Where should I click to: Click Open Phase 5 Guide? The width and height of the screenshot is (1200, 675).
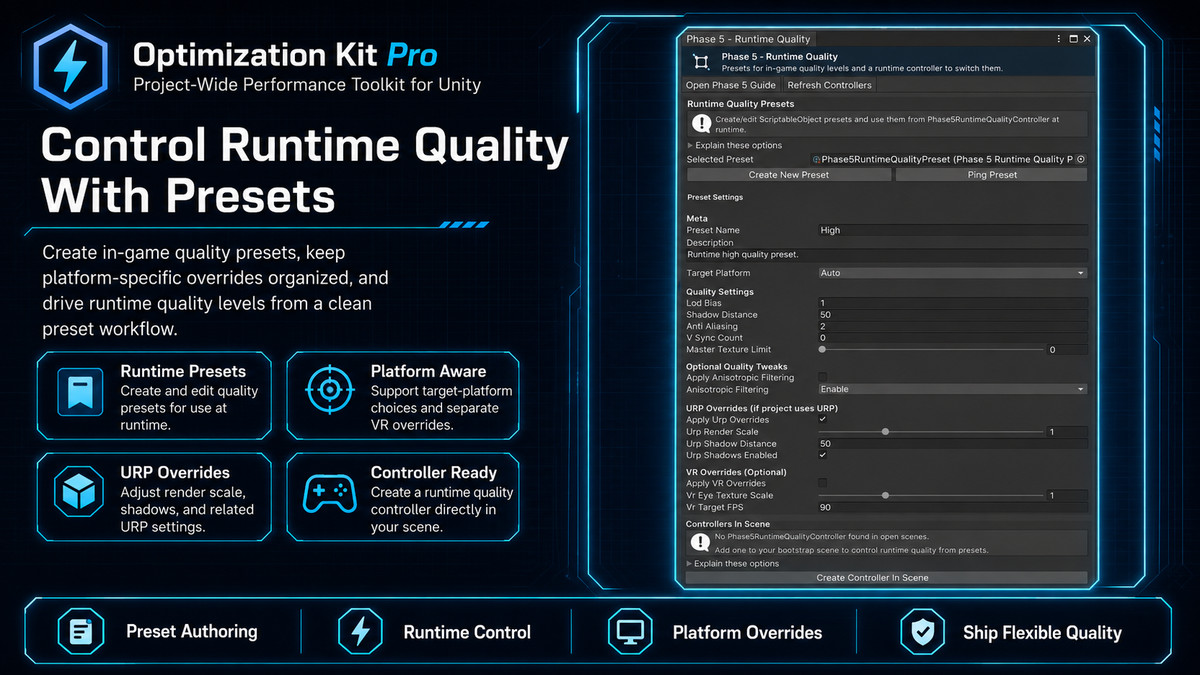pos(732,85)
